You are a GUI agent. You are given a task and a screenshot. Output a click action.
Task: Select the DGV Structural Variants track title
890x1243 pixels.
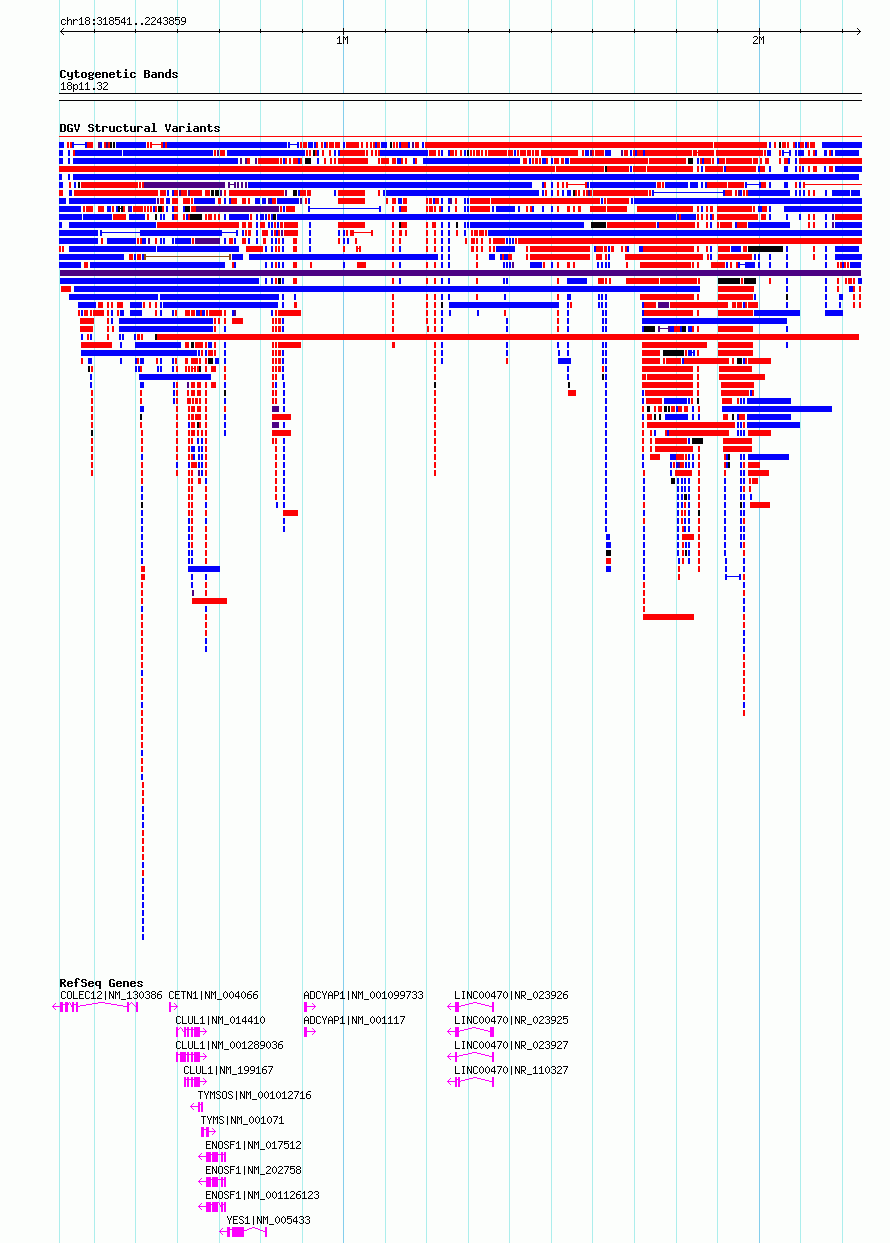(140, 128)
